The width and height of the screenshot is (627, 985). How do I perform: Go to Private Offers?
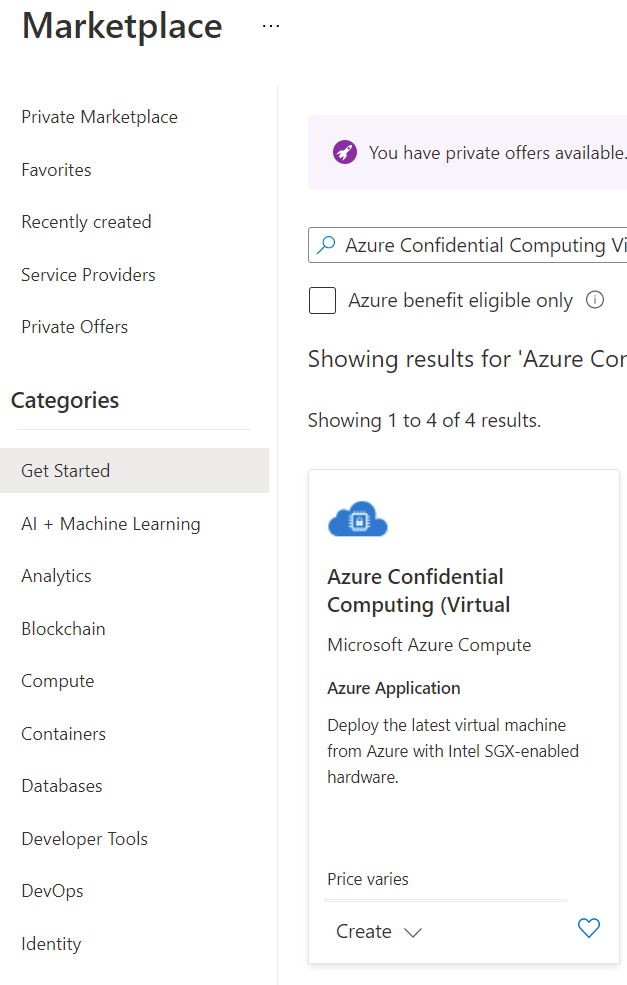coord(74,326)
